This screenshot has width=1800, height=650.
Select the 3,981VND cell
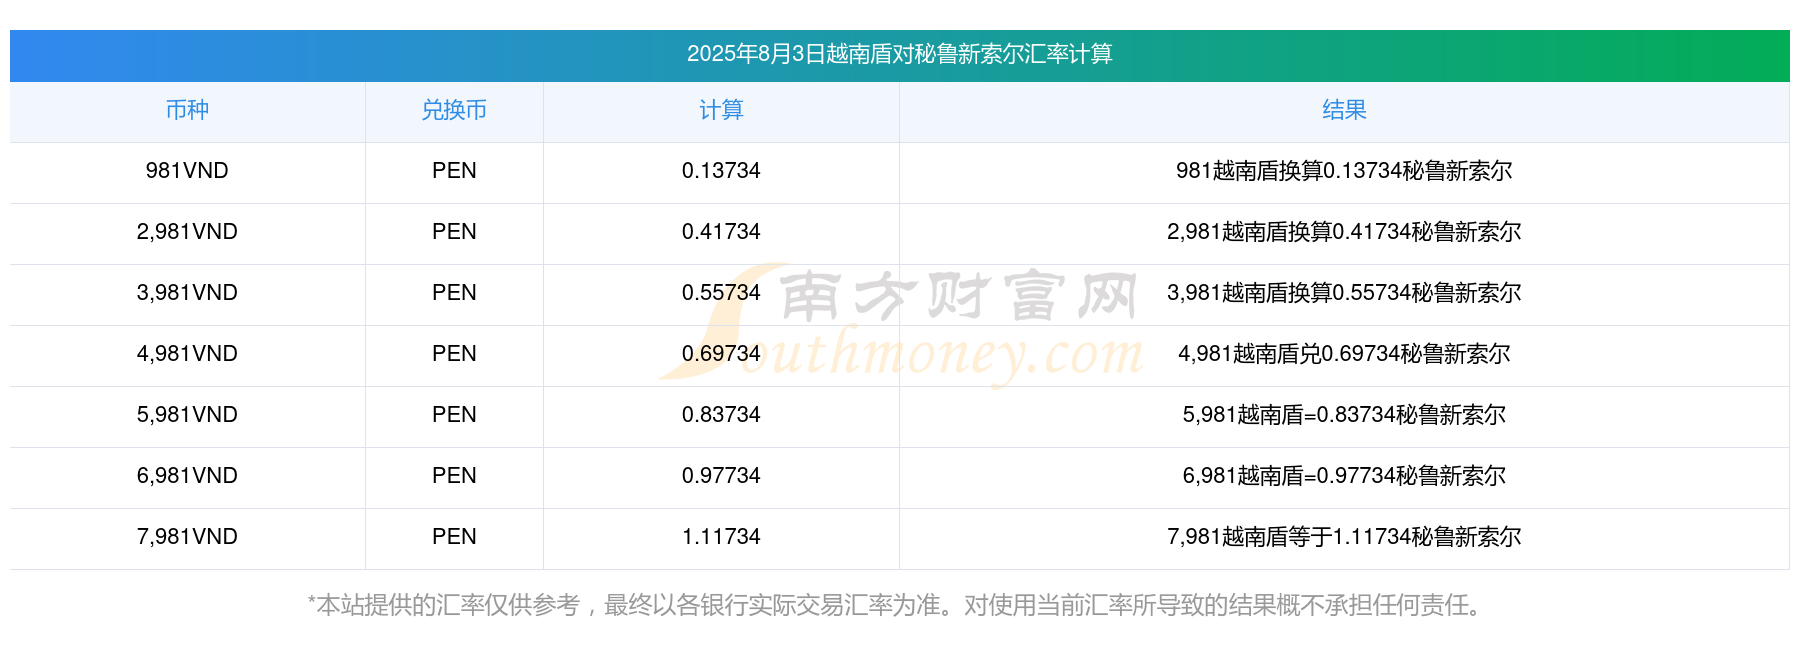click(187, 293)
